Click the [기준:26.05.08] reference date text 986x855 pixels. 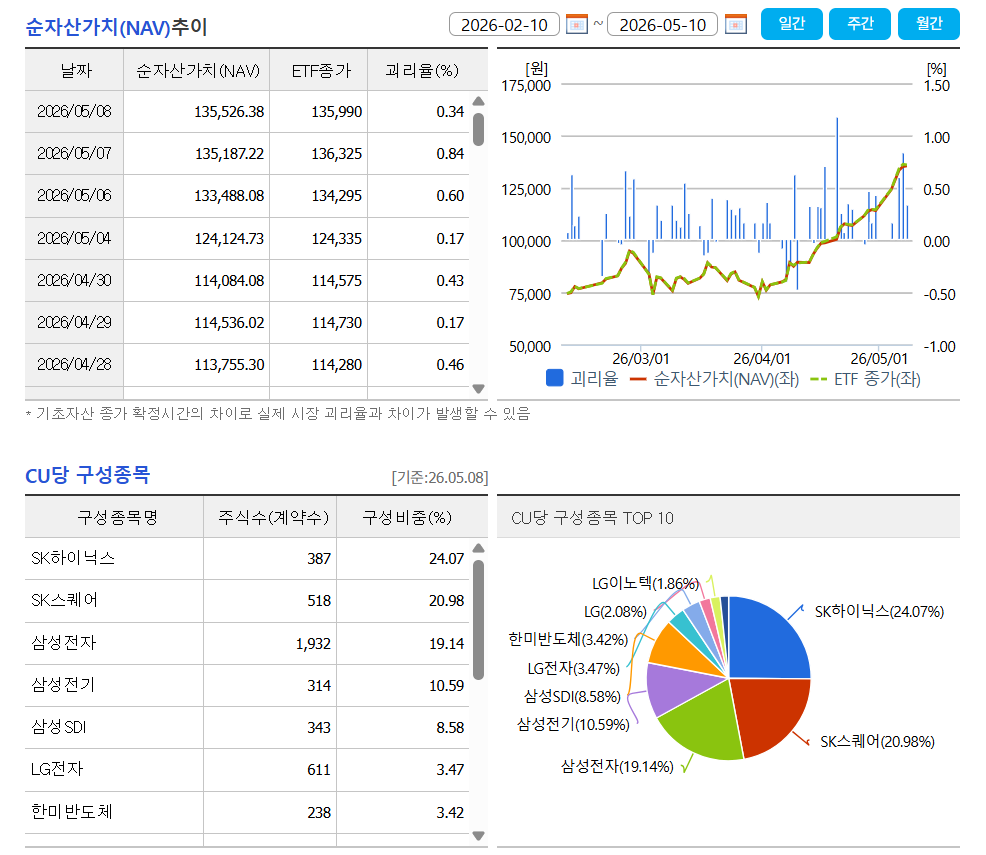[440, 478]
